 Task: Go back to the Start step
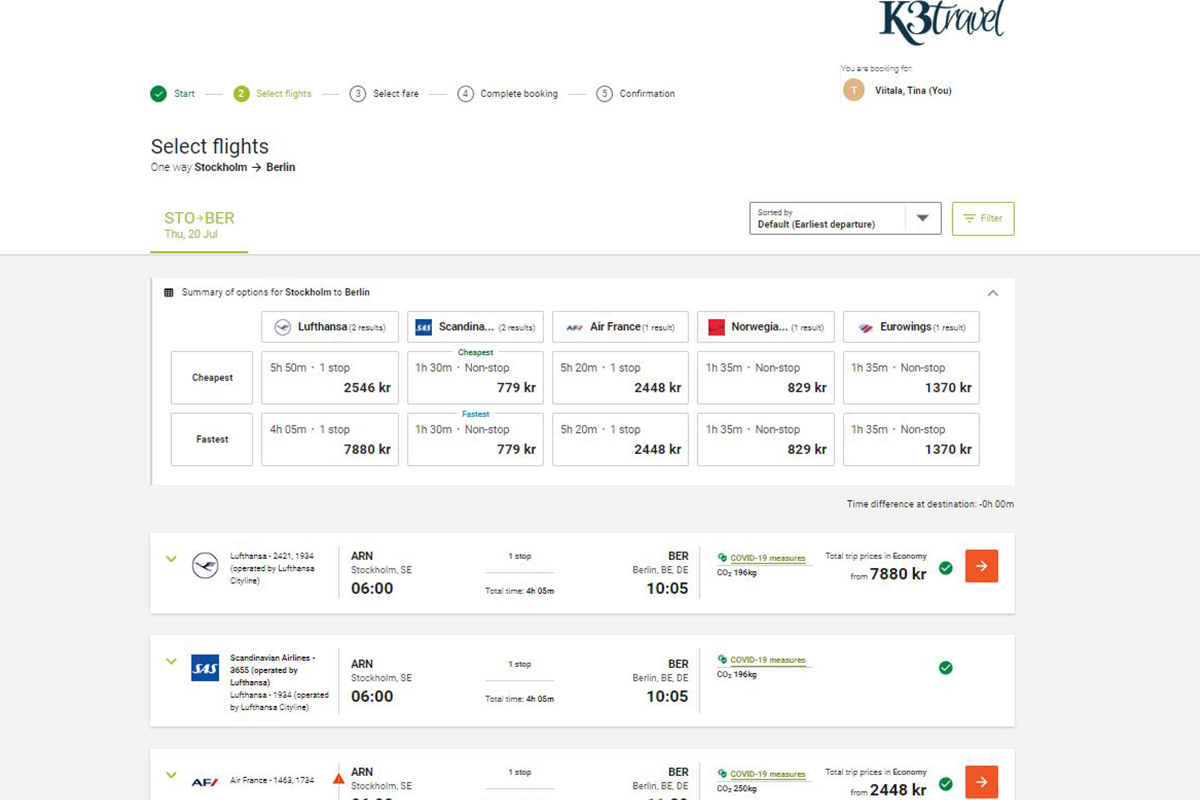pyautogui.click(x=173, y=94)
